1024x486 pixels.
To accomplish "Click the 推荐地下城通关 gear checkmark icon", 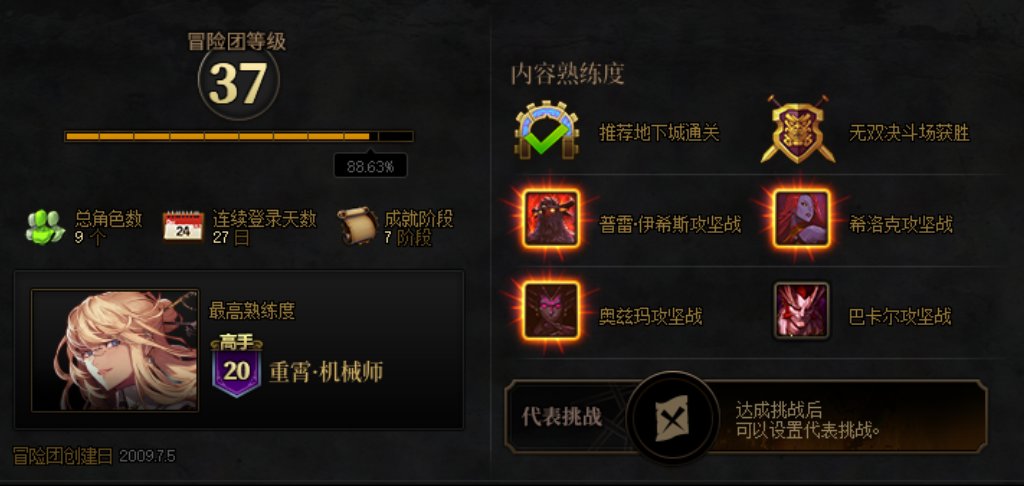I will (x=547, y=129).
